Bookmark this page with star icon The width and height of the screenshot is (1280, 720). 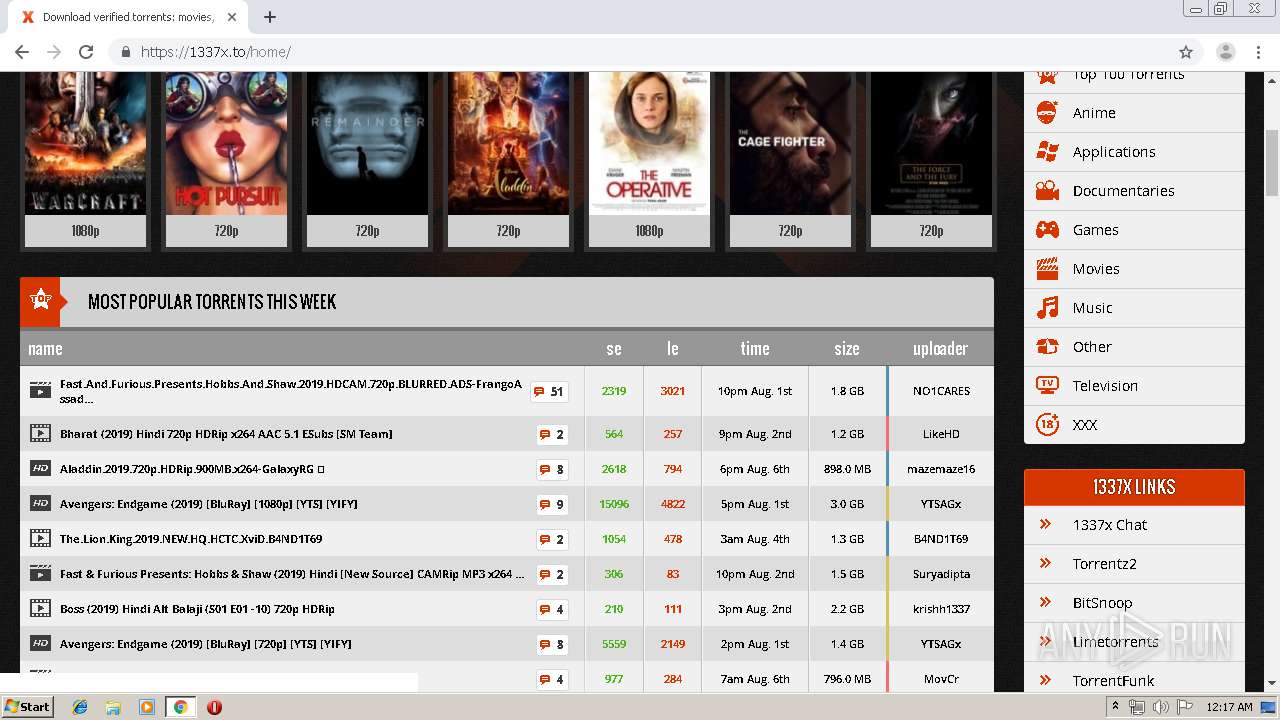(1186, 52)
